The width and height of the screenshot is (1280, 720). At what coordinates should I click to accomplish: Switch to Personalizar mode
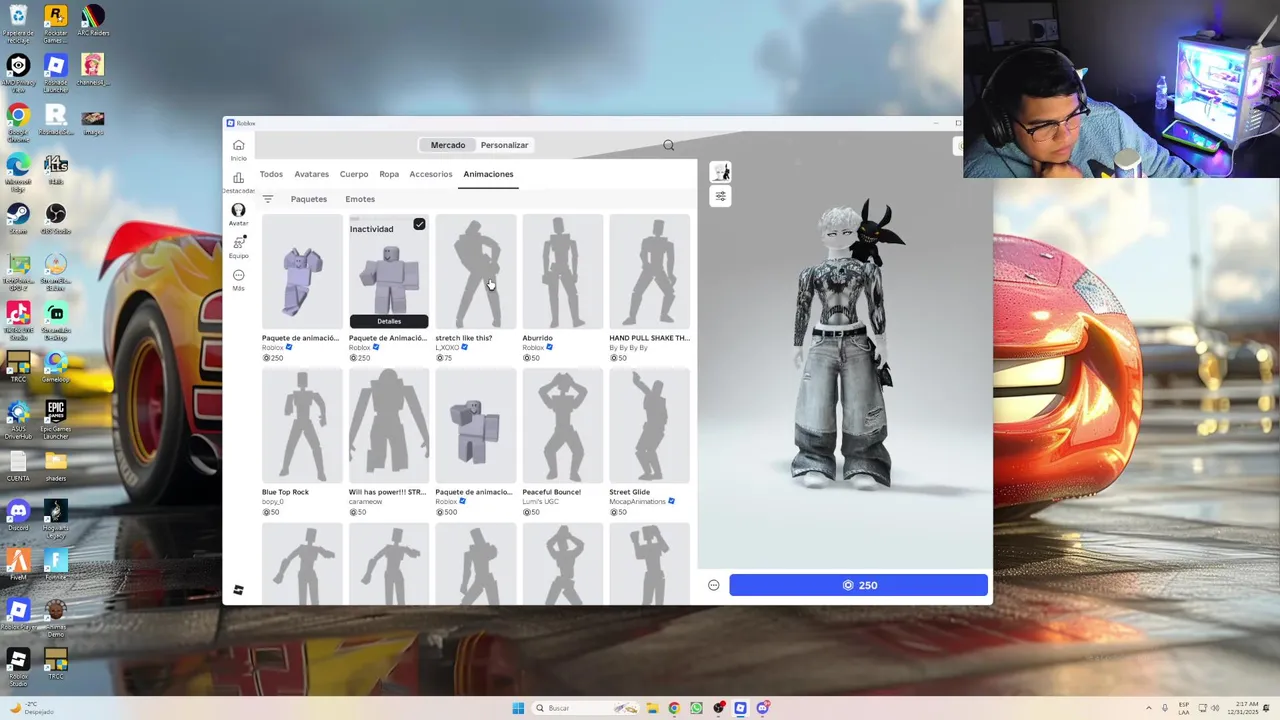pos(504,145)
